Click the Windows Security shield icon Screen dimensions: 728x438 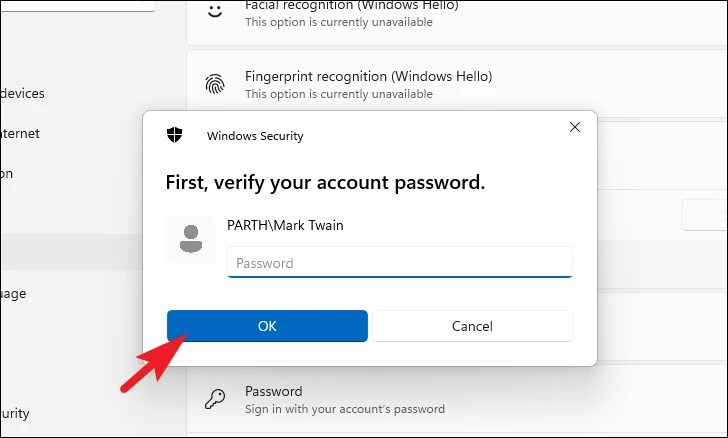(175, 135)
